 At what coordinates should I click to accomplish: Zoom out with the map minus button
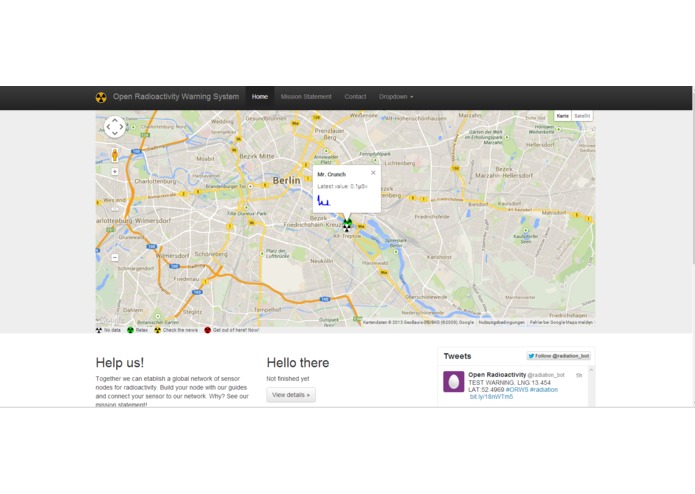(x=115, y=257)
